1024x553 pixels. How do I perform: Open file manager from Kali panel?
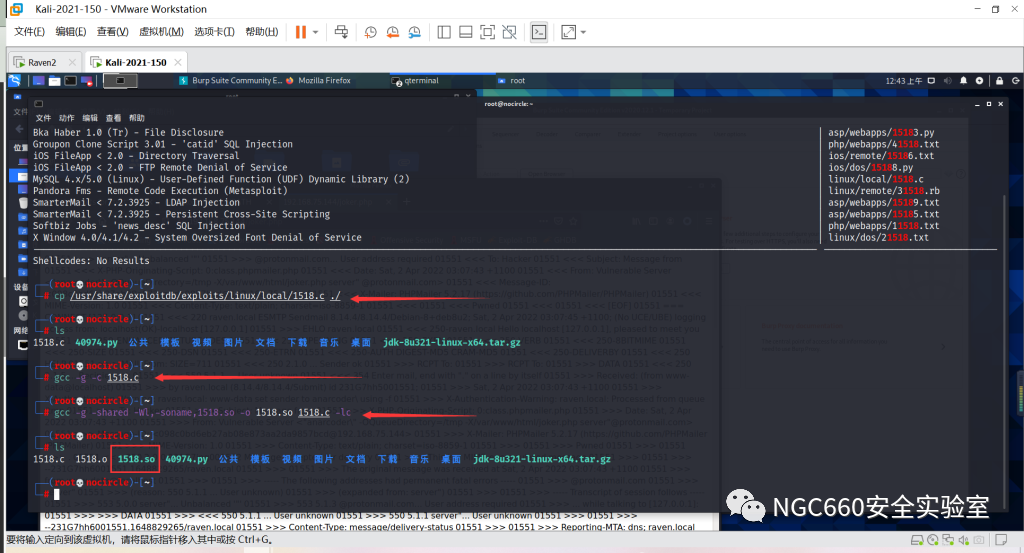(54, 81)
